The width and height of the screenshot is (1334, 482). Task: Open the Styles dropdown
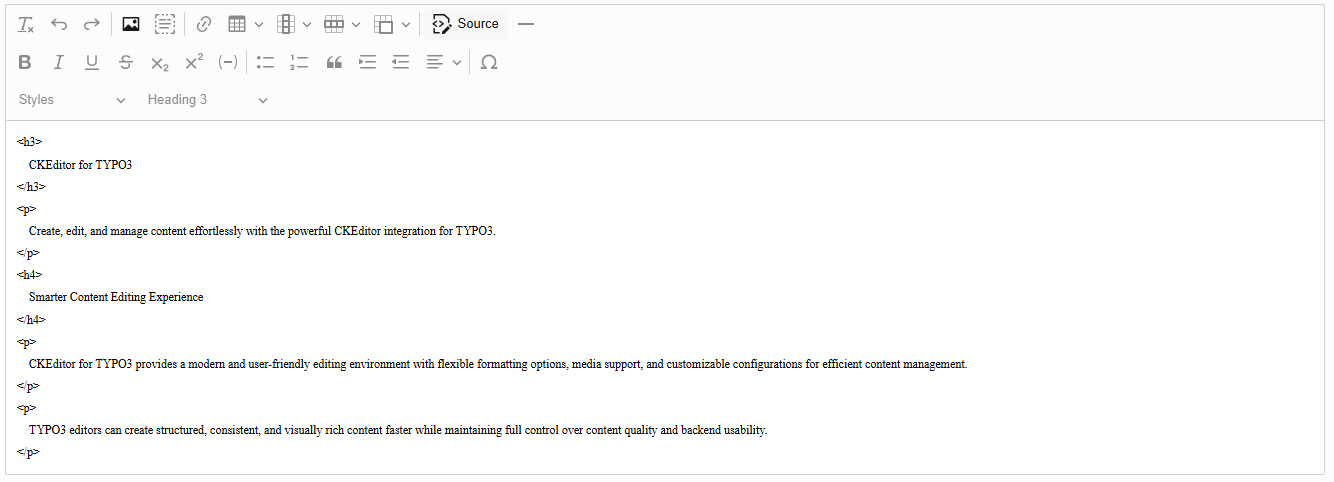pyautogui.click(x=73, y=100)
